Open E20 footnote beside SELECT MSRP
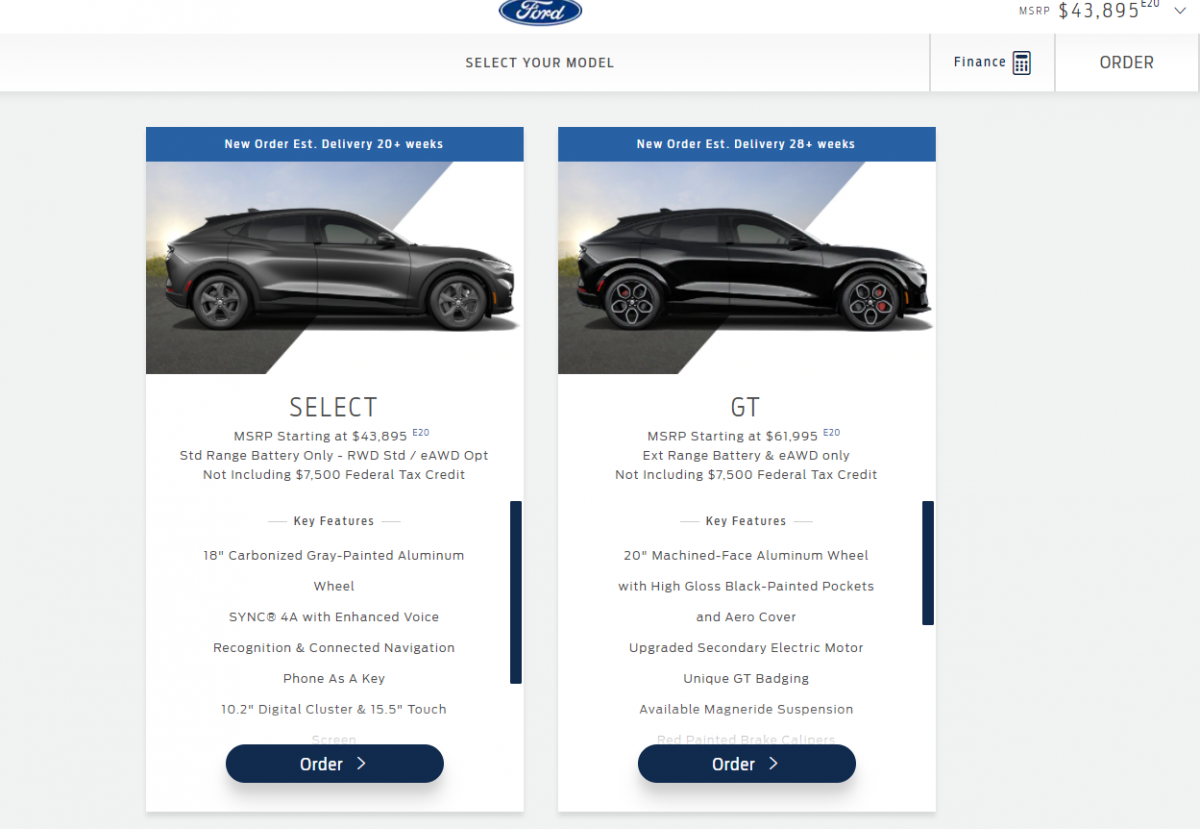 coord(420,433)
